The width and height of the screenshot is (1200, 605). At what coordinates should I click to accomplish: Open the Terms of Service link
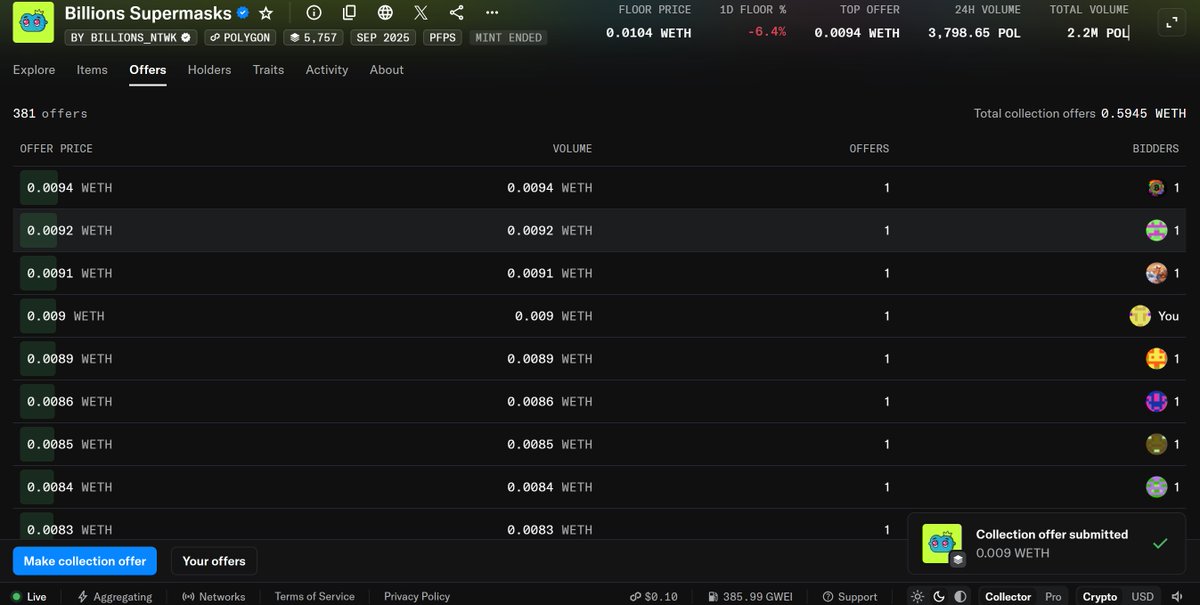click(315, 596)
